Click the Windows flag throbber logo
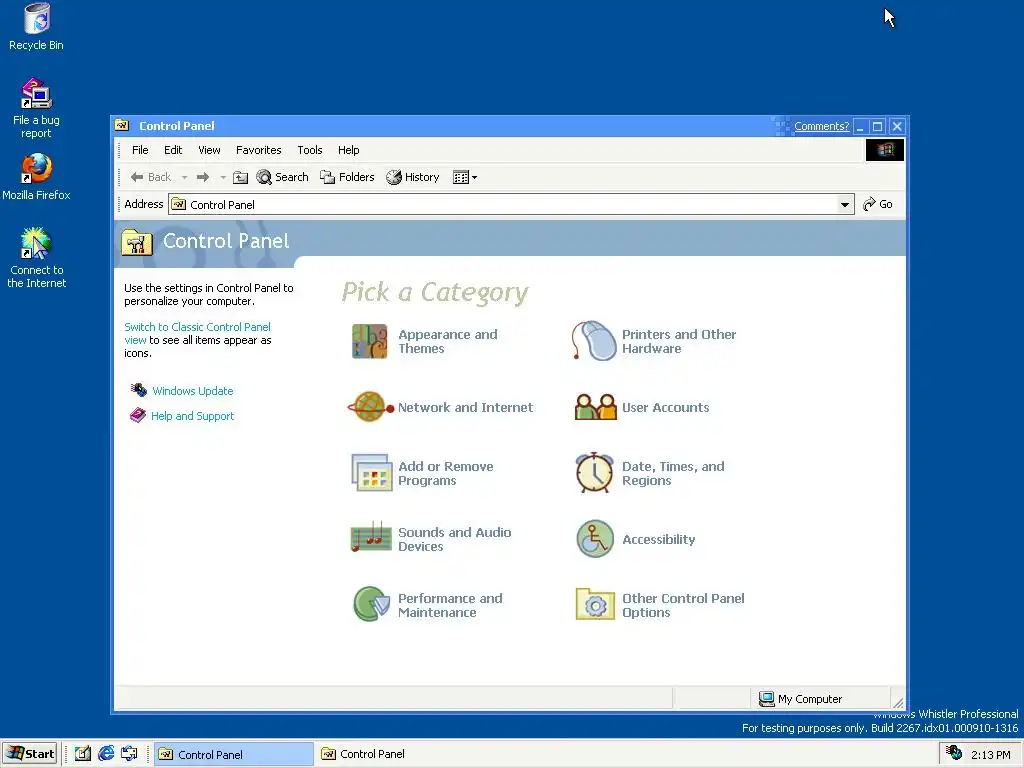Viewport: 1024px width, 768px height. click(885, 150)
